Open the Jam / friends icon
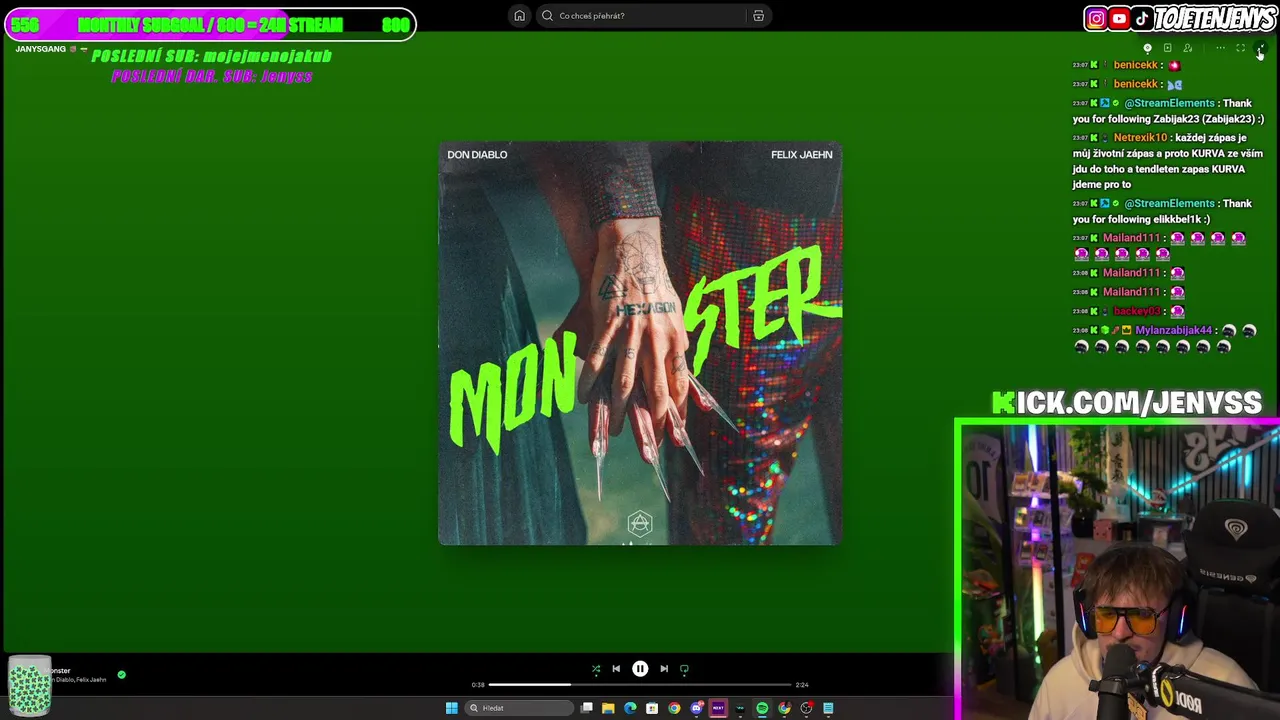This screenshot has width=1280, height=720. (1187, 48)
